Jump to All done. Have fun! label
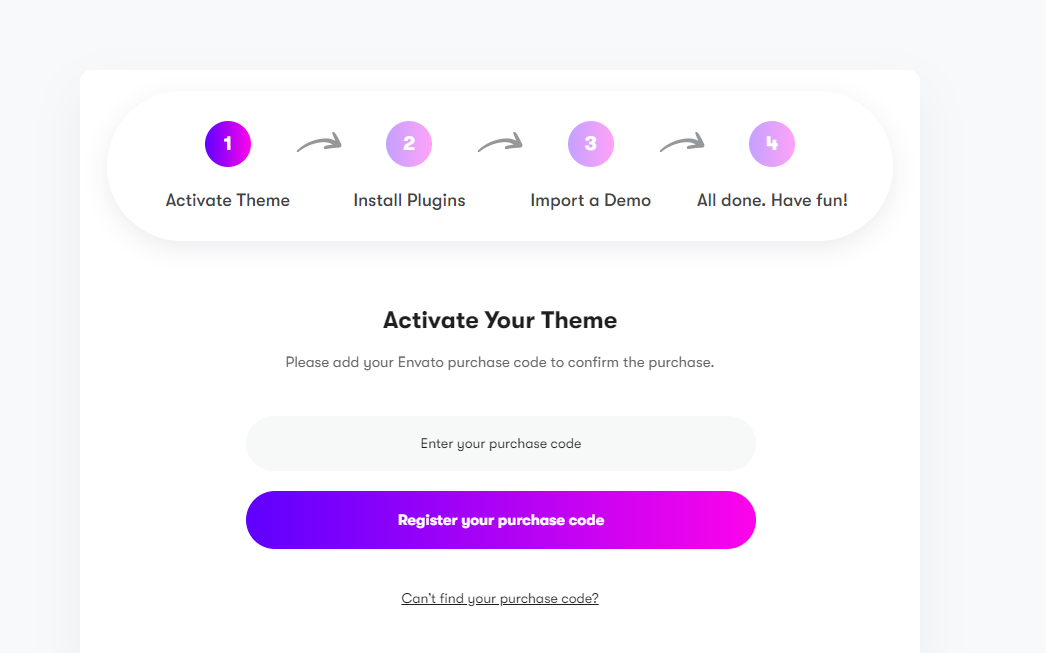This screenshot has width=1046, height=653. tap(772, 200)
